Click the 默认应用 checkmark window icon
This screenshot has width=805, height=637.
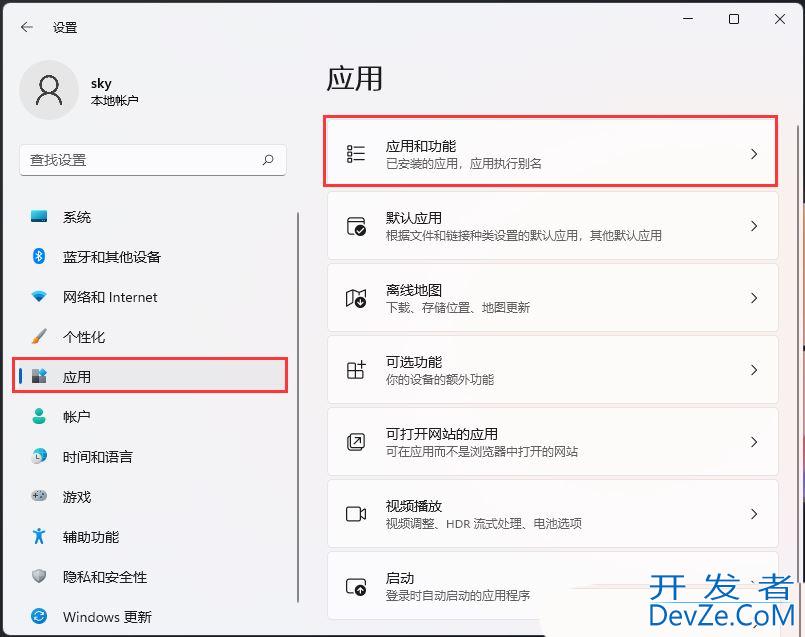pos(356,226)
